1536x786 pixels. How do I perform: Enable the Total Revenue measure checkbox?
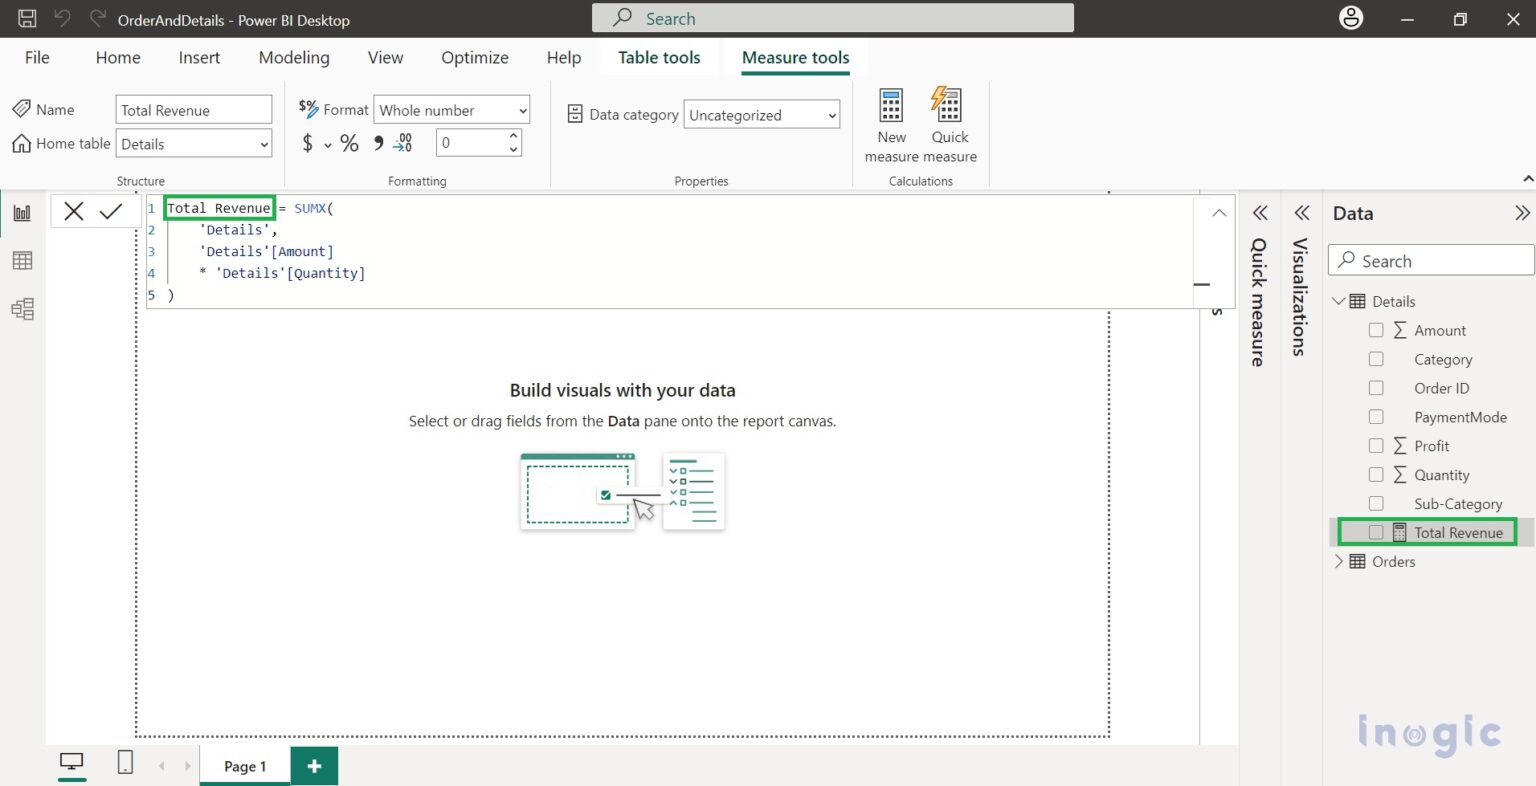(x=1377, y=532)
